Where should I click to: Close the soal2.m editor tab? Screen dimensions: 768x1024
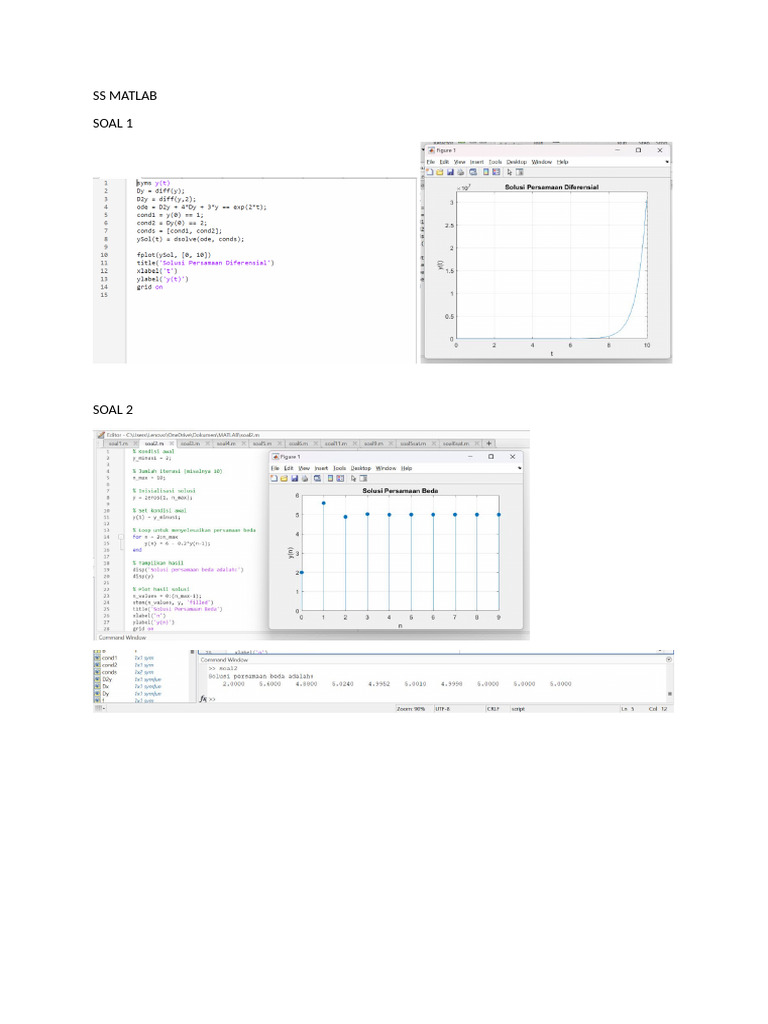[x=172, y=443]
